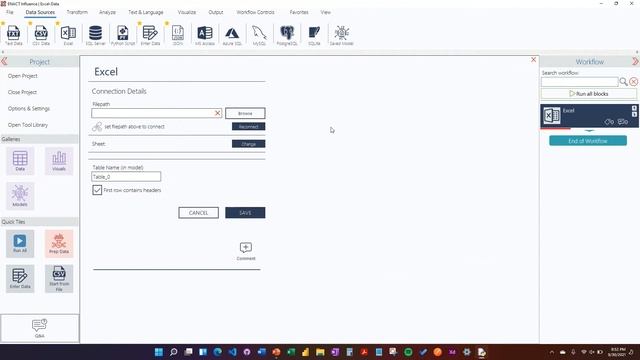Switch to the Visualize tab
Screen dimensions: 640x360
(187, 12)
